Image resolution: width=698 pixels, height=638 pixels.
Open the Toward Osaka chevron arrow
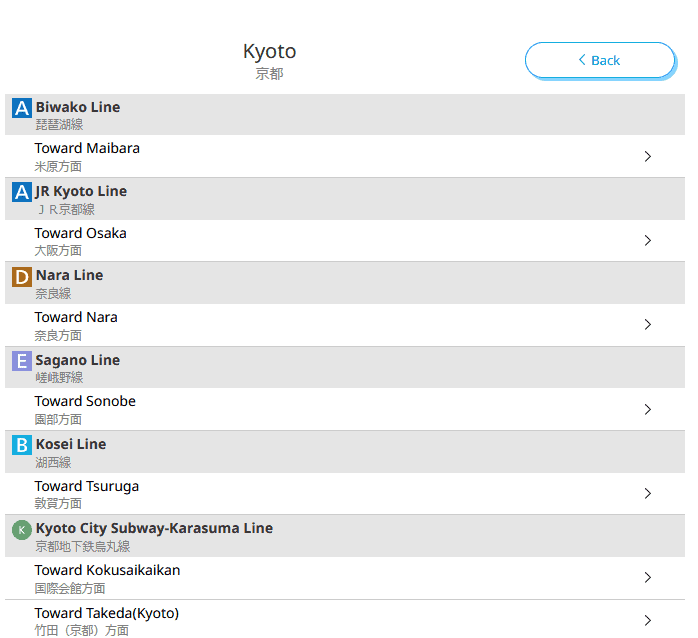(x=648, y=241)
